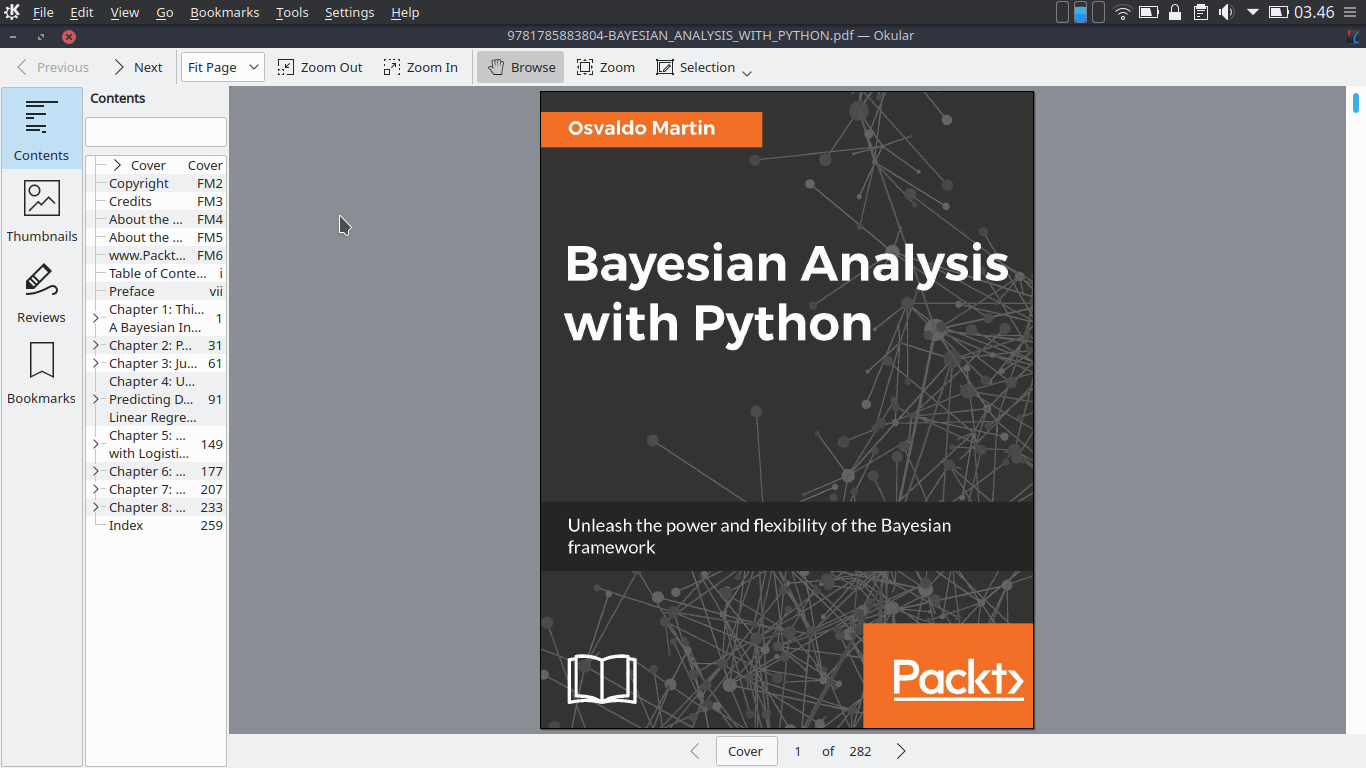This screenshot has height=768, width=1366.
Task: Click the battery icon beside Wi-Fi
Action: 1149,12
